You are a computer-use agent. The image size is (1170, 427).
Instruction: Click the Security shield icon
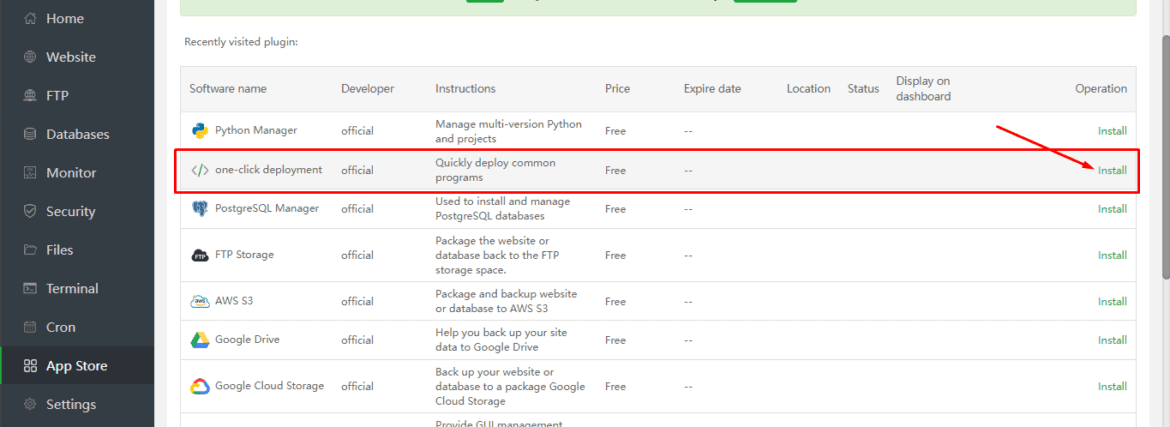tap(30, 212)
